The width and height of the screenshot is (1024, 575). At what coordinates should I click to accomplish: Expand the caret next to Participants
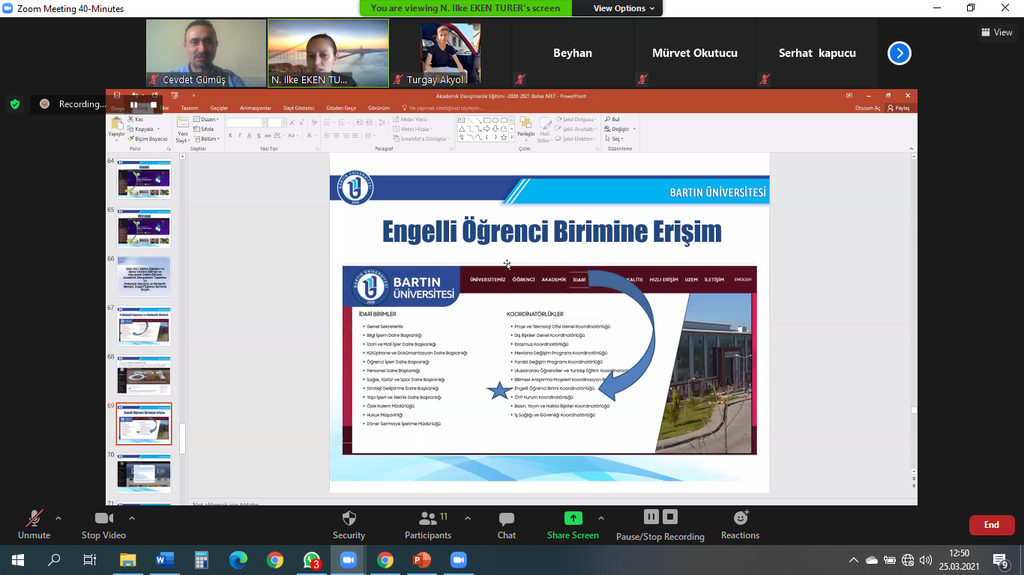468,518
